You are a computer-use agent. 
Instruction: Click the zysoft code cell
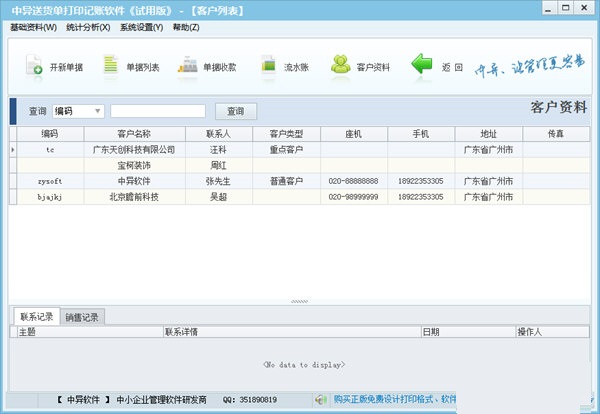[50, 181]
